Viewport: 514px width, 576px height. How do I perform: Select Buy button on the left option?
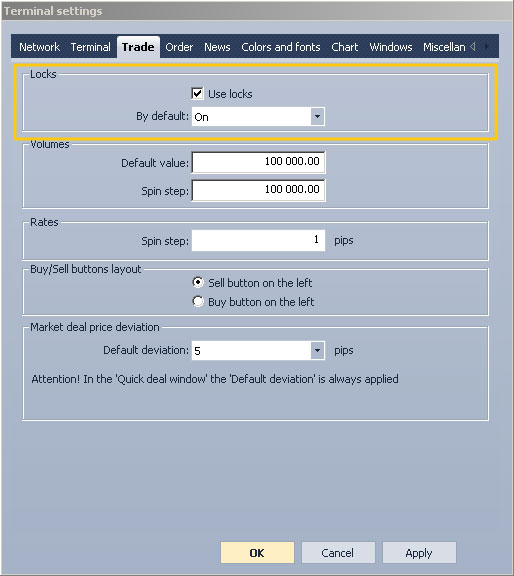click(x=198, y=302)
